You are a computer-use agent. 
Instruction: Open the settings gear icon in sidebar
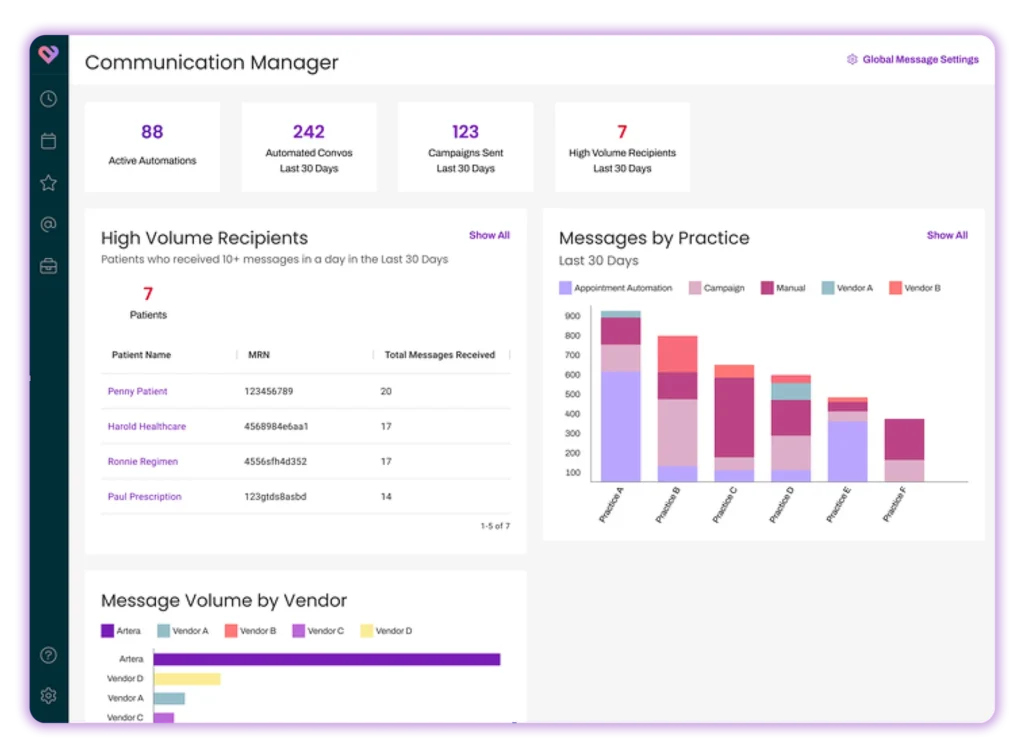coord(48,696)
